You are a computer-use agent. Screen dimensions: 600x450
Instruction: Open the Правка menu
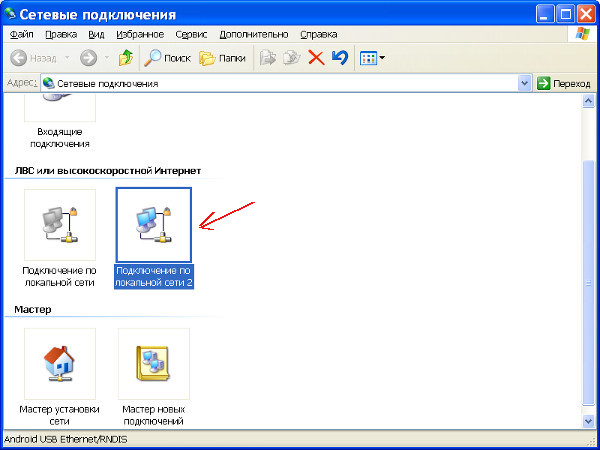(61, 34)
